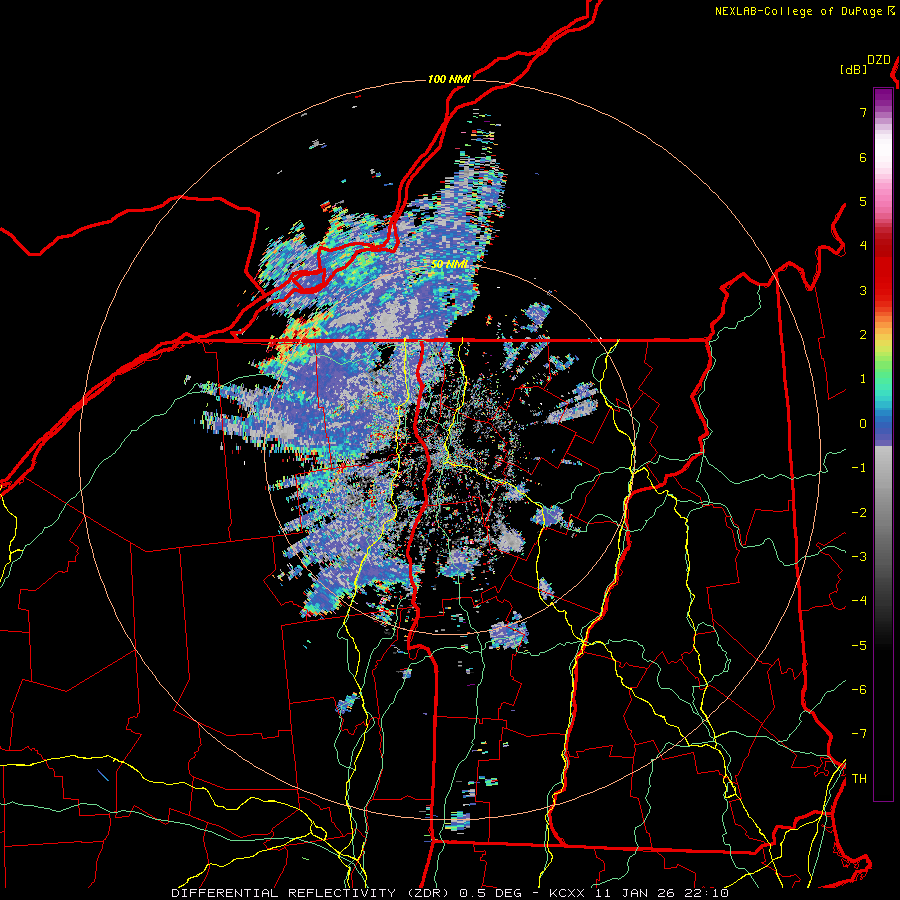The width and height of the screenshot is (900, 900).
Task: Click the TH threshold label on legend
Action: [859, 779]
